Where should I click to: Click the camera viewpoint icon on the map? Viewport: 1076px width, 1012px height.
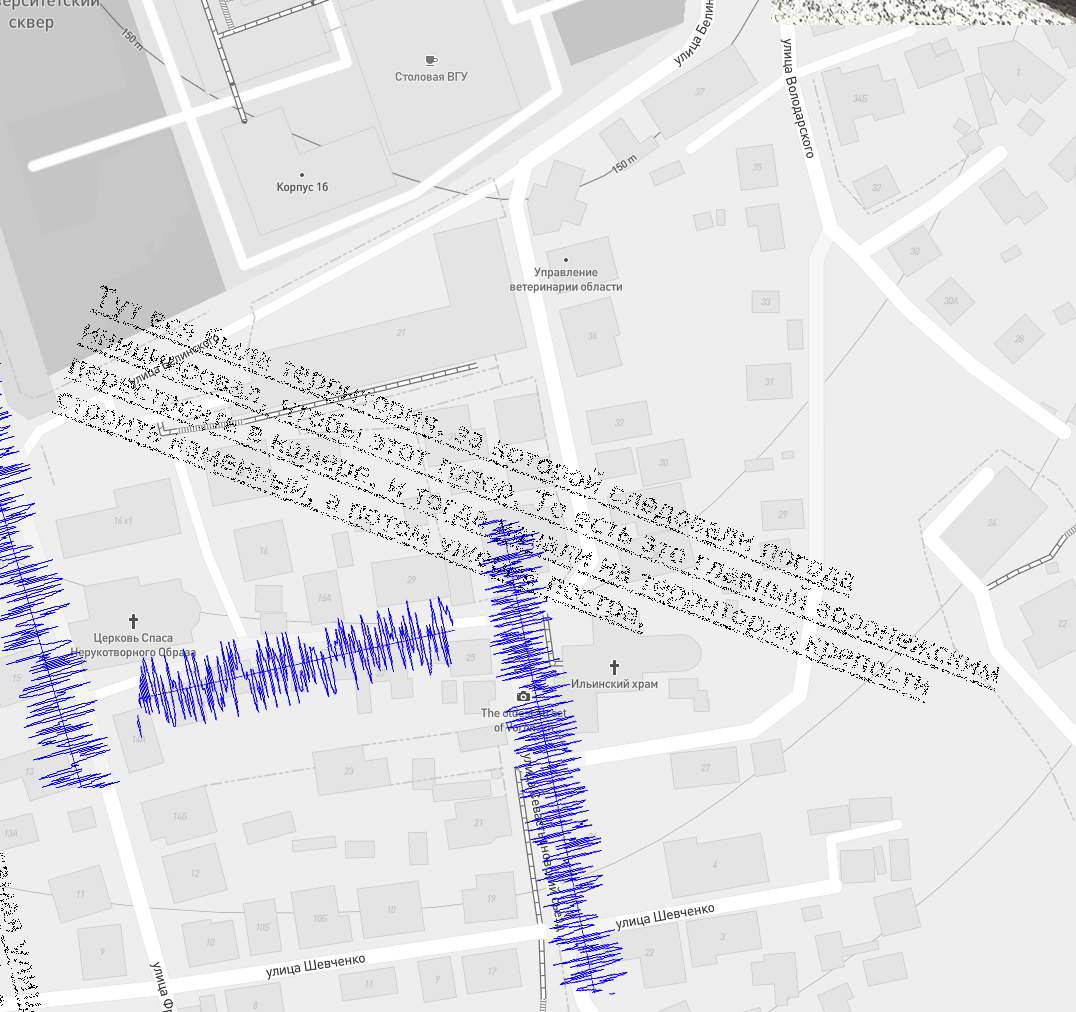click(x=523, y=696)
